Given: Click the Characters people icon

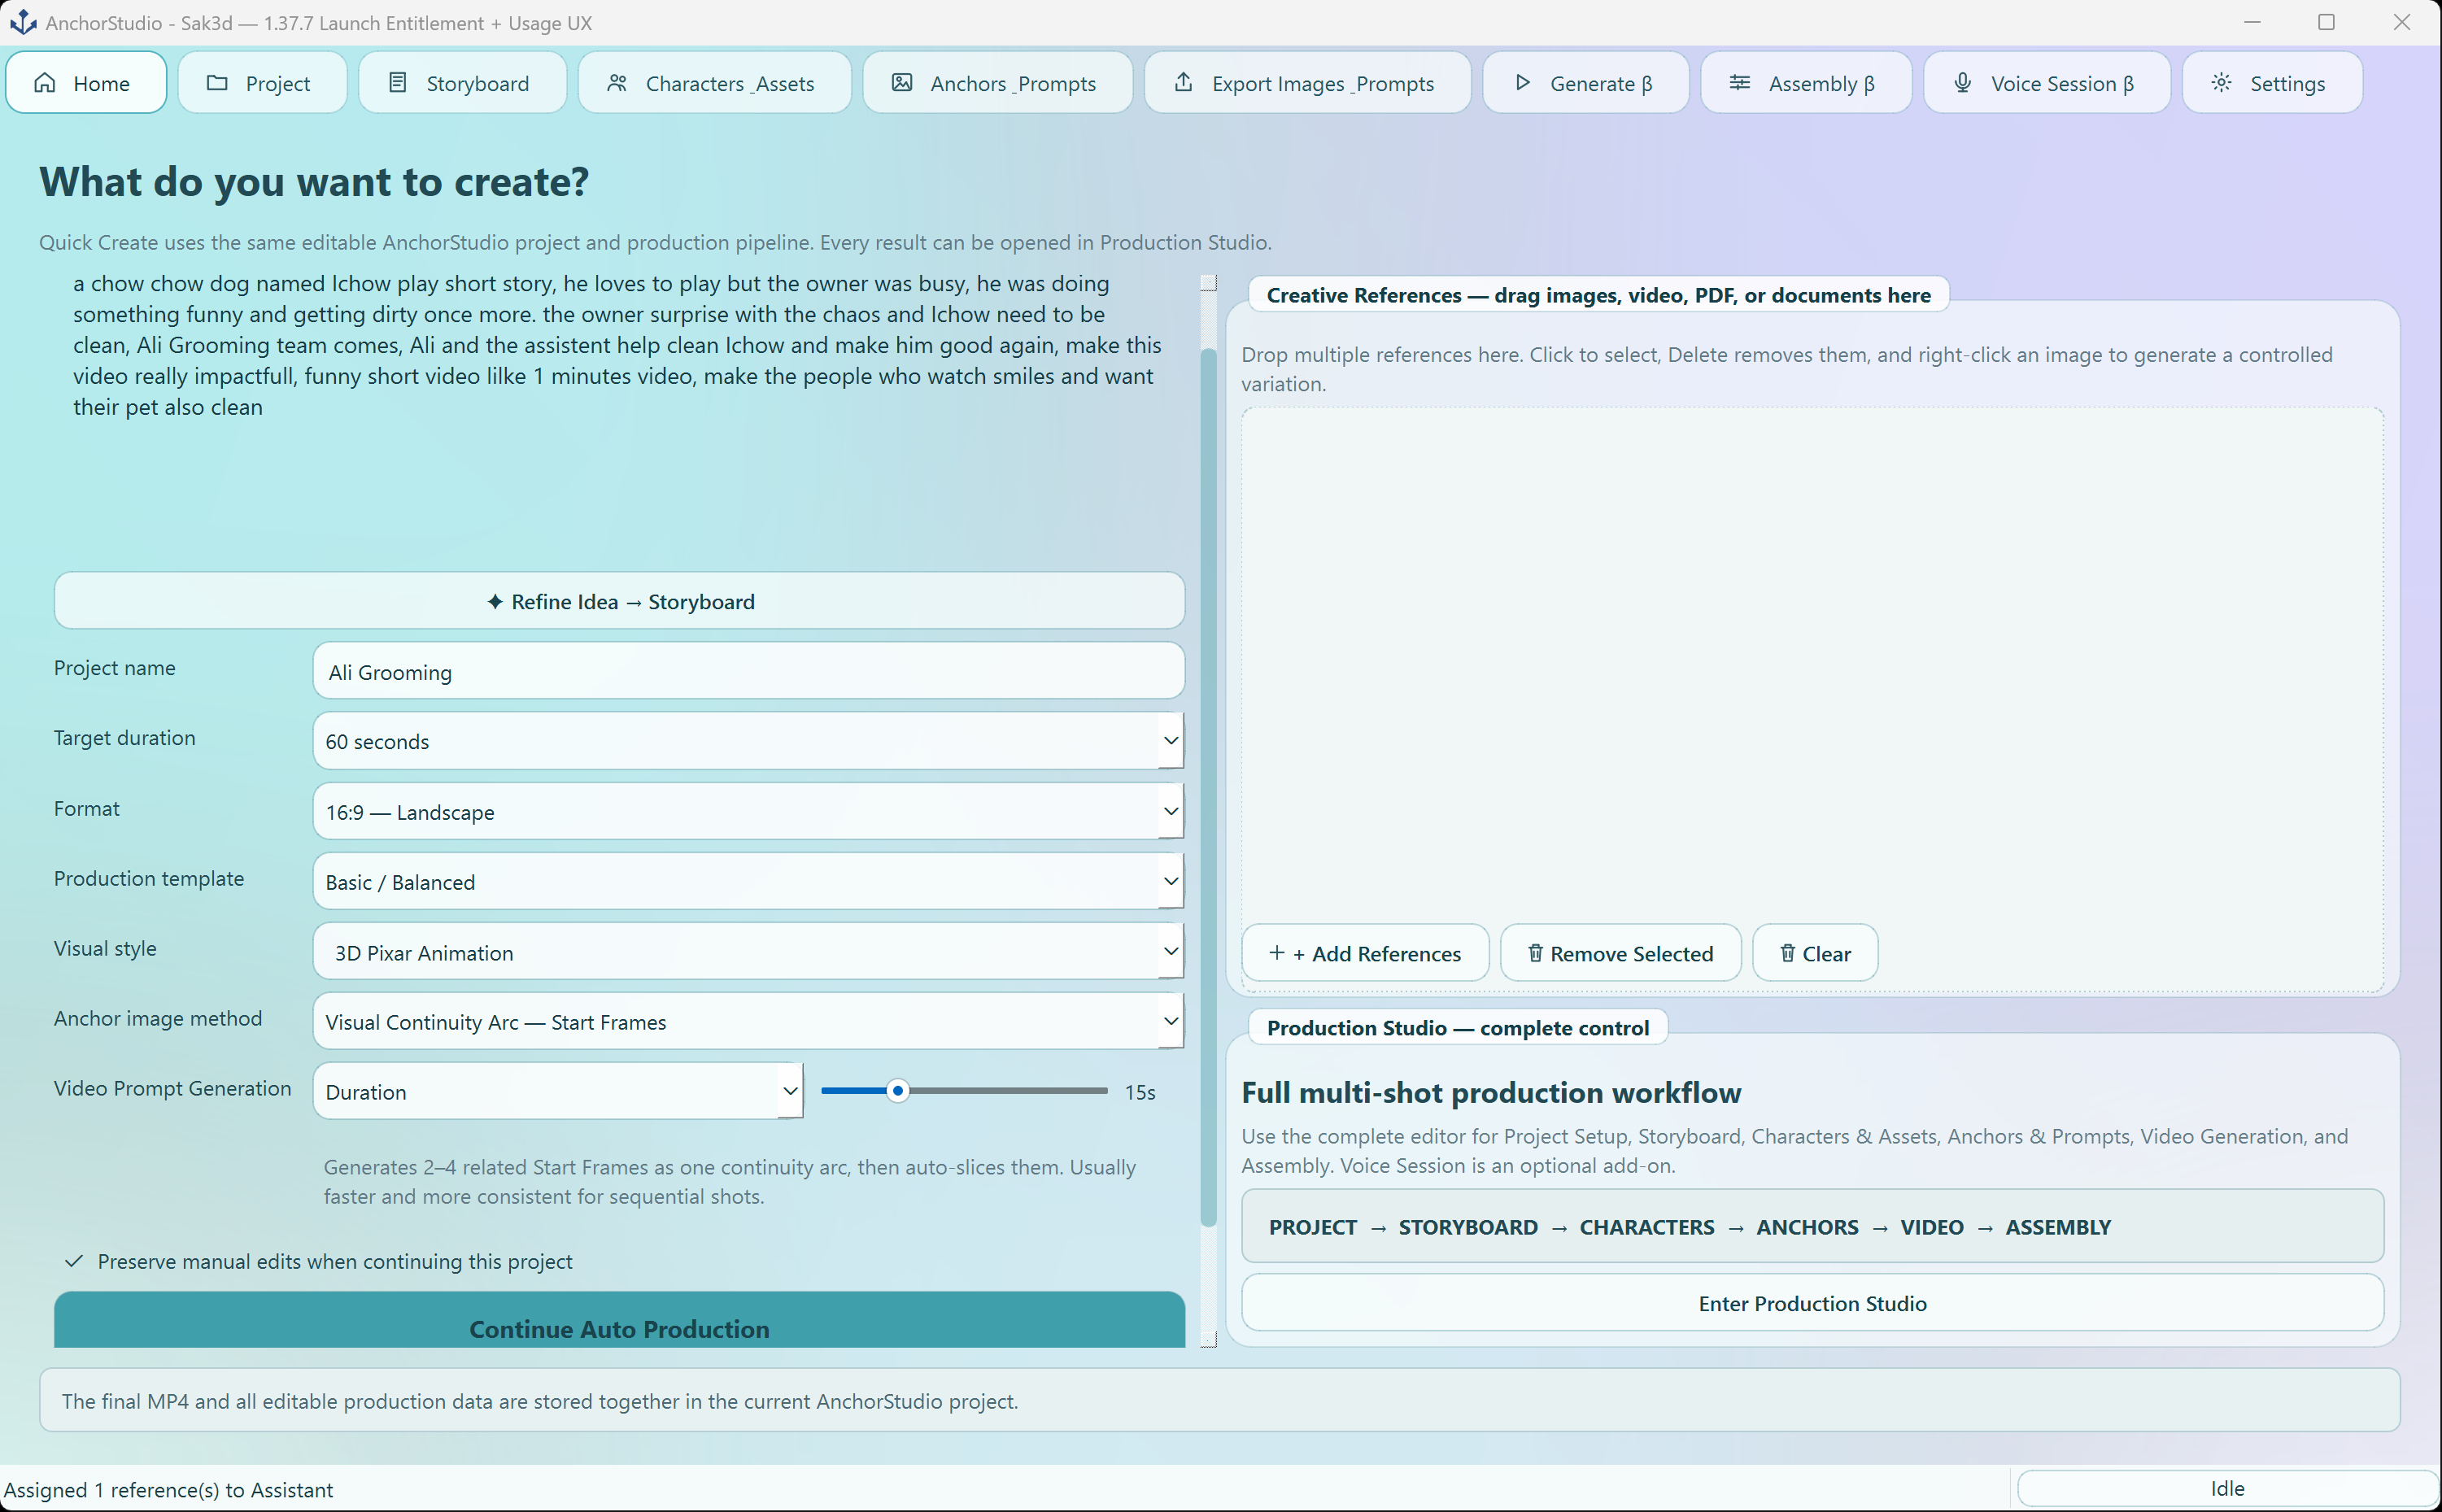Looking at the screenshot, I should click(x=617, y=83).
